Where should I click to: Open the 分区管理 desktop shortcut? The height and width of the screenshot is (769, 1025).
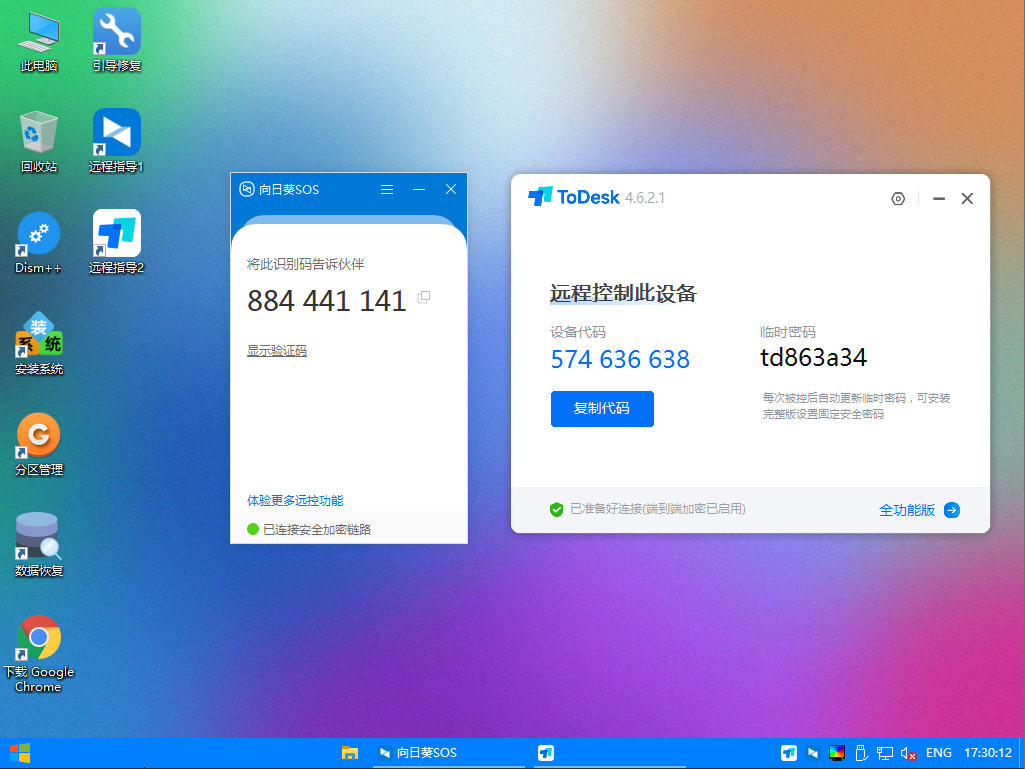[x=39, y=445]
